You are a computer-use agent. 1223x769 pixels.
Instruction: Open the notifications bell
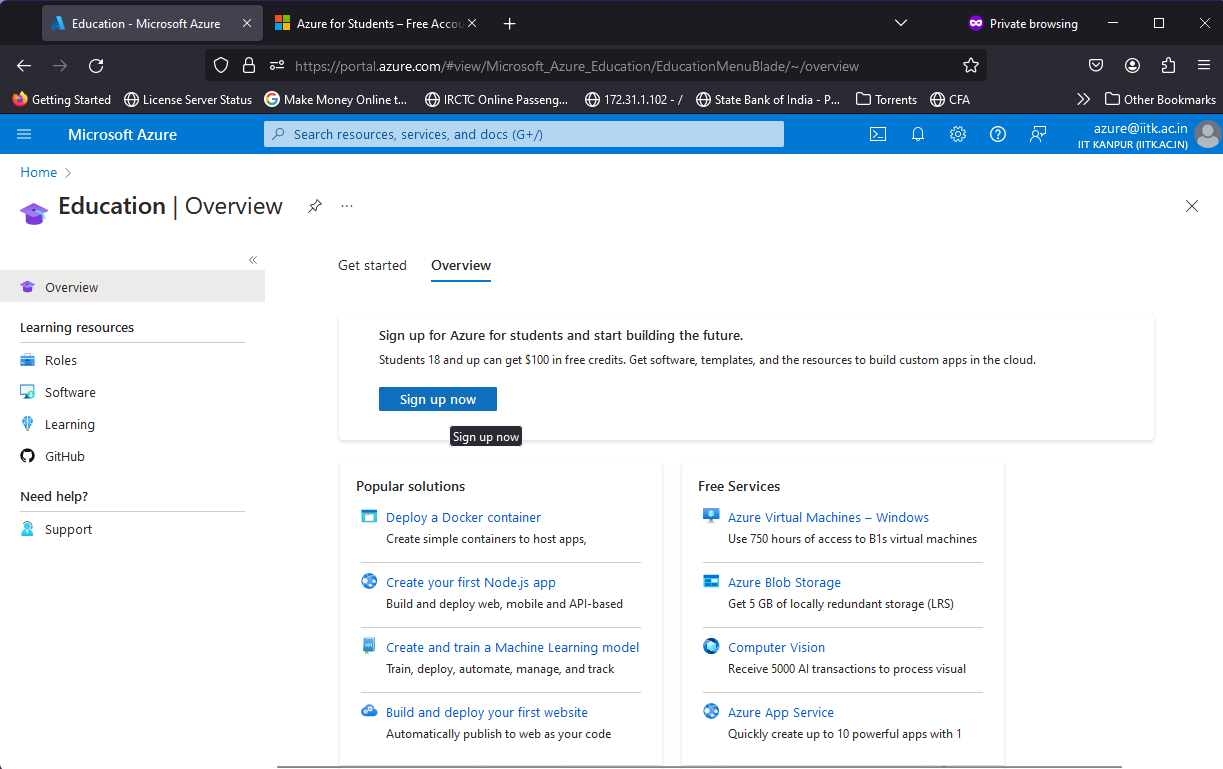917,134
